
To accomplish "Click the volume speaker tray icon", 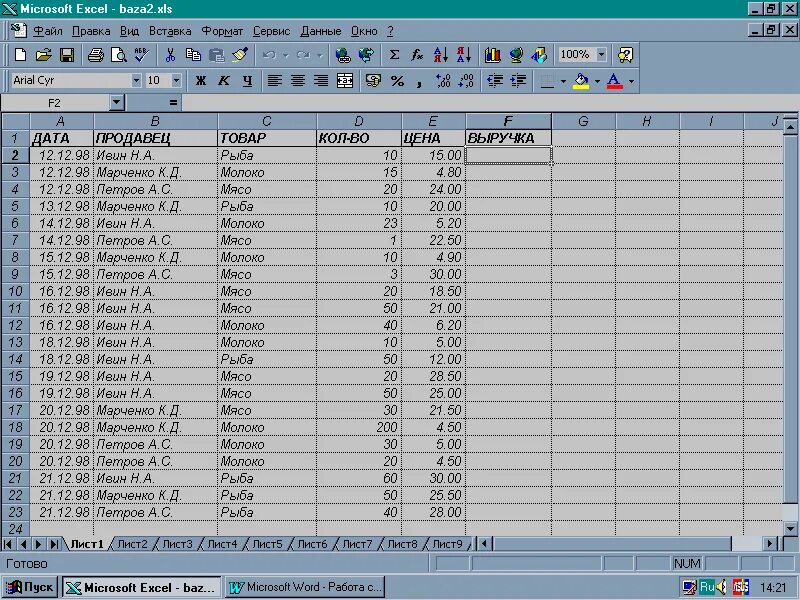I will pos(721,587).
